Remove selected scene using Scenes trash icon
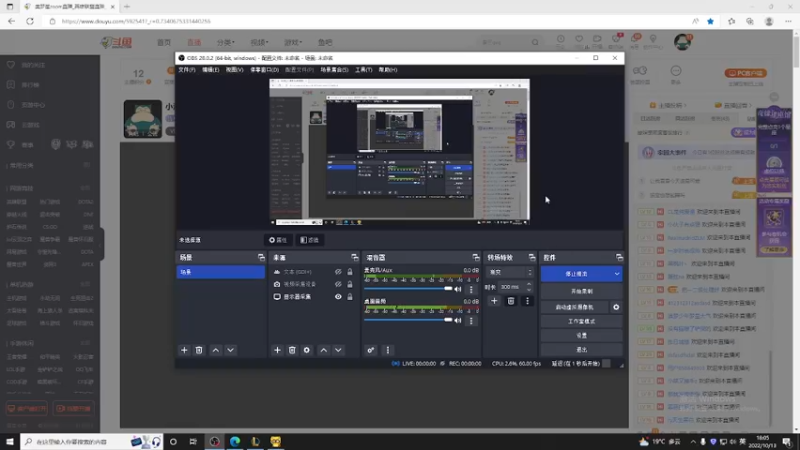 (x=199, y=350)
